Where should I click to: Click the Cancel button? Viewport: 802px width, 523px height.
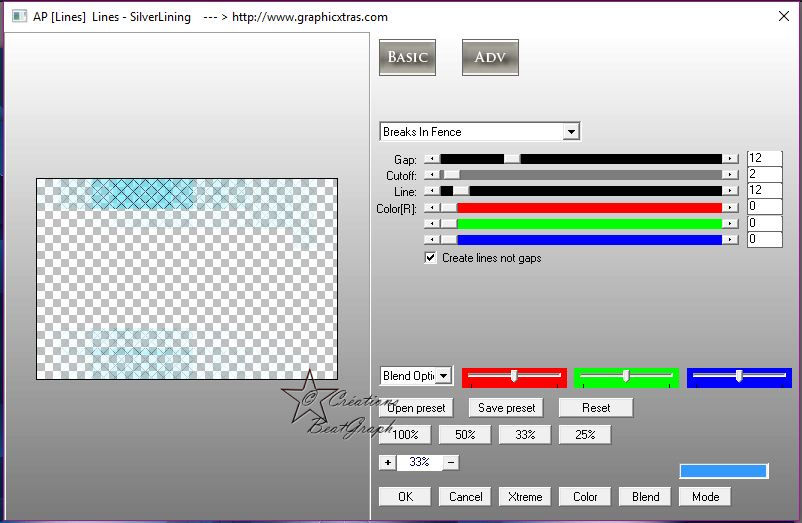(465, 496)
